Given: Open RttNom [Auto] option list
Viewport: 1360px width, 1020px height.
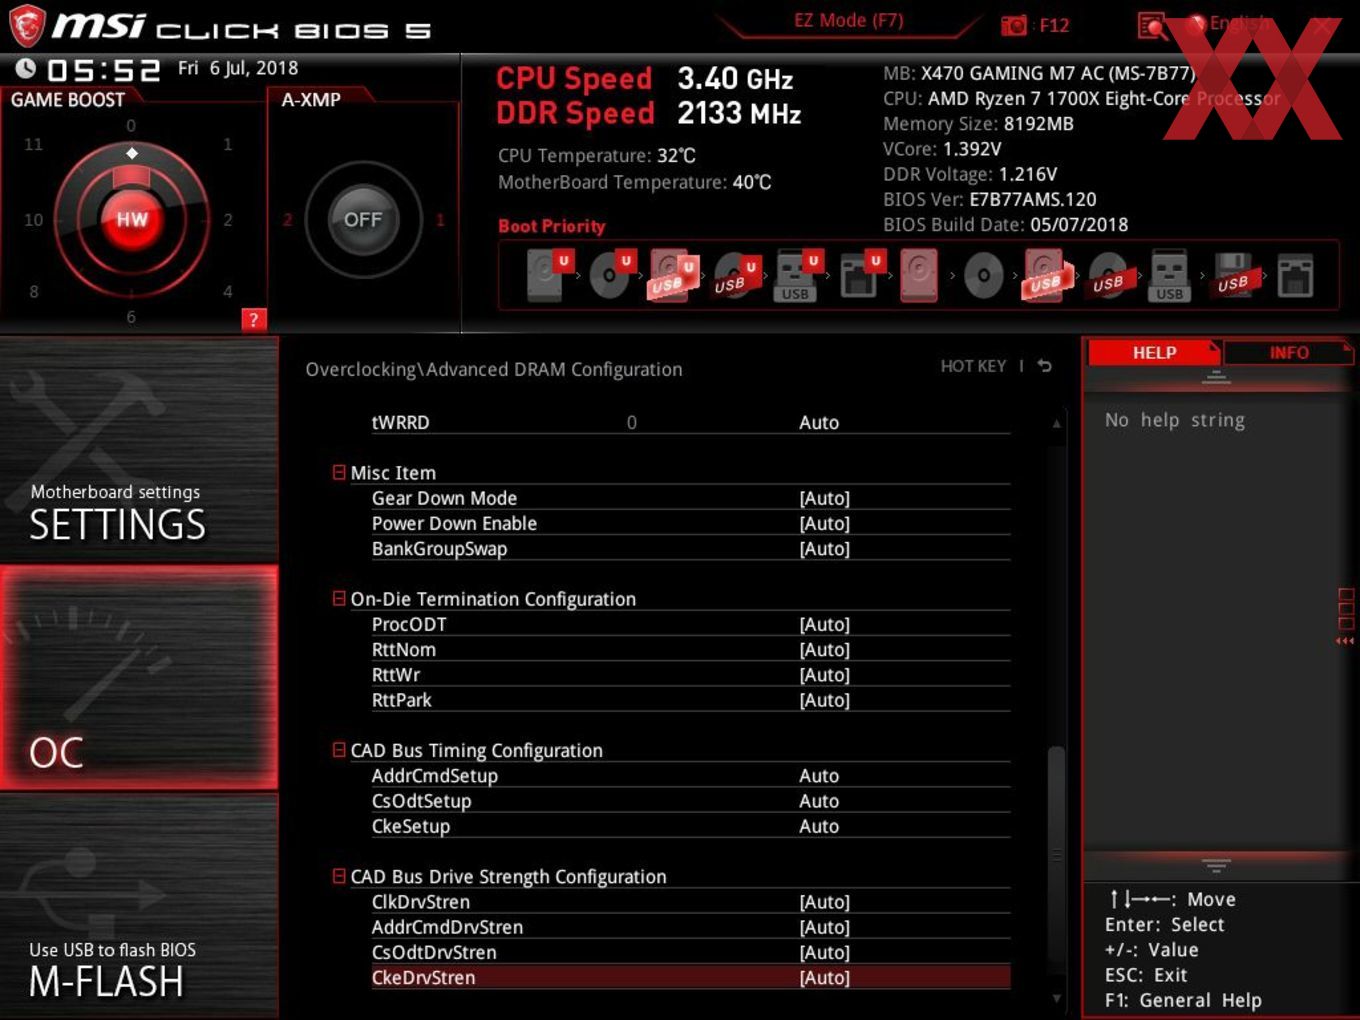Looking at the screenshot, I should click(824, 649).
